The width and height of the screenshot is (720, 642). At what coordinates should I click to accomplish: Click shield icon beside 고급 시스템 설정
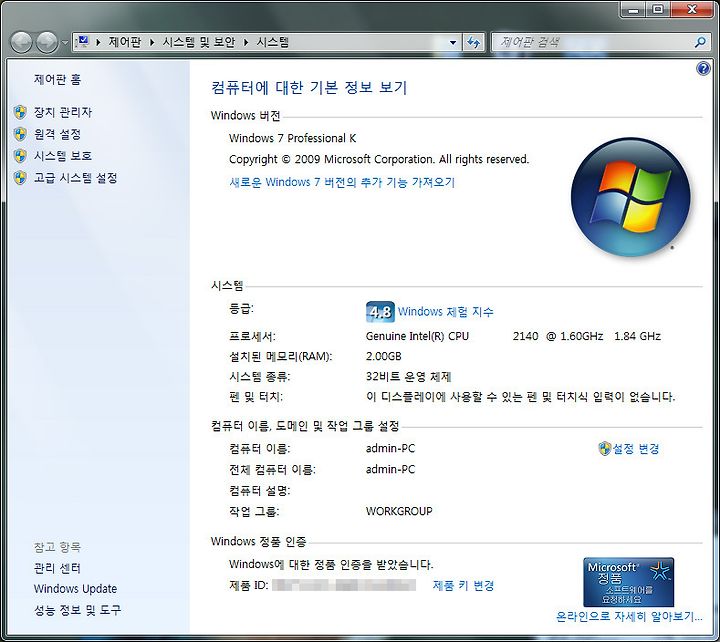point(20,178)
